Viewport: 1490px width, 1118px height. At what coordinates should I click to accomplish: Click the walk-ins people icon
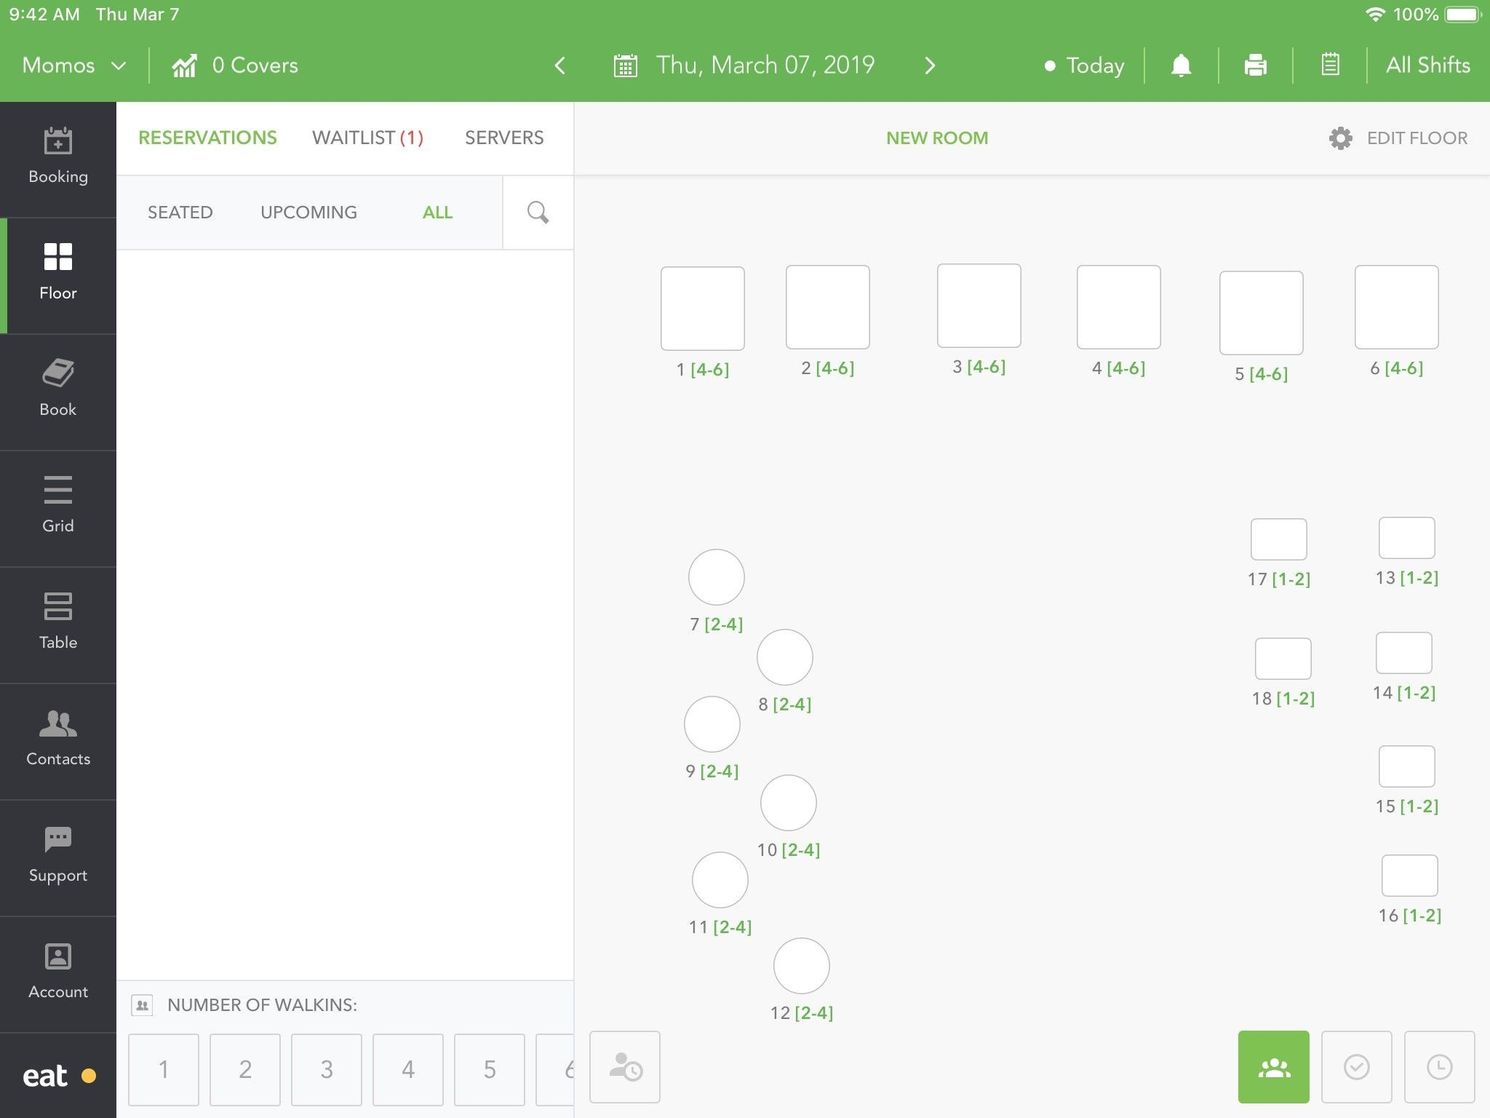(142, 1005)
